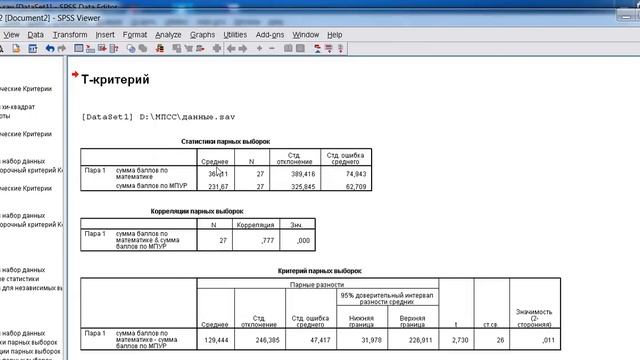Click the blue Undo arrow icon
Screen dimensions: 640x360
50,49
